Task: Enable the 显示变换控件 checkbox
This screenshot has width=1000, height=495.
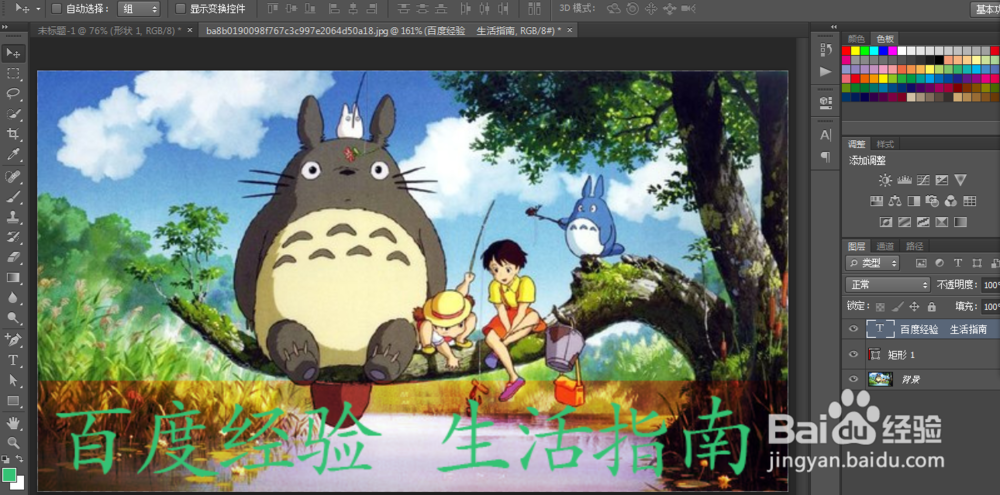Action: 180,9
